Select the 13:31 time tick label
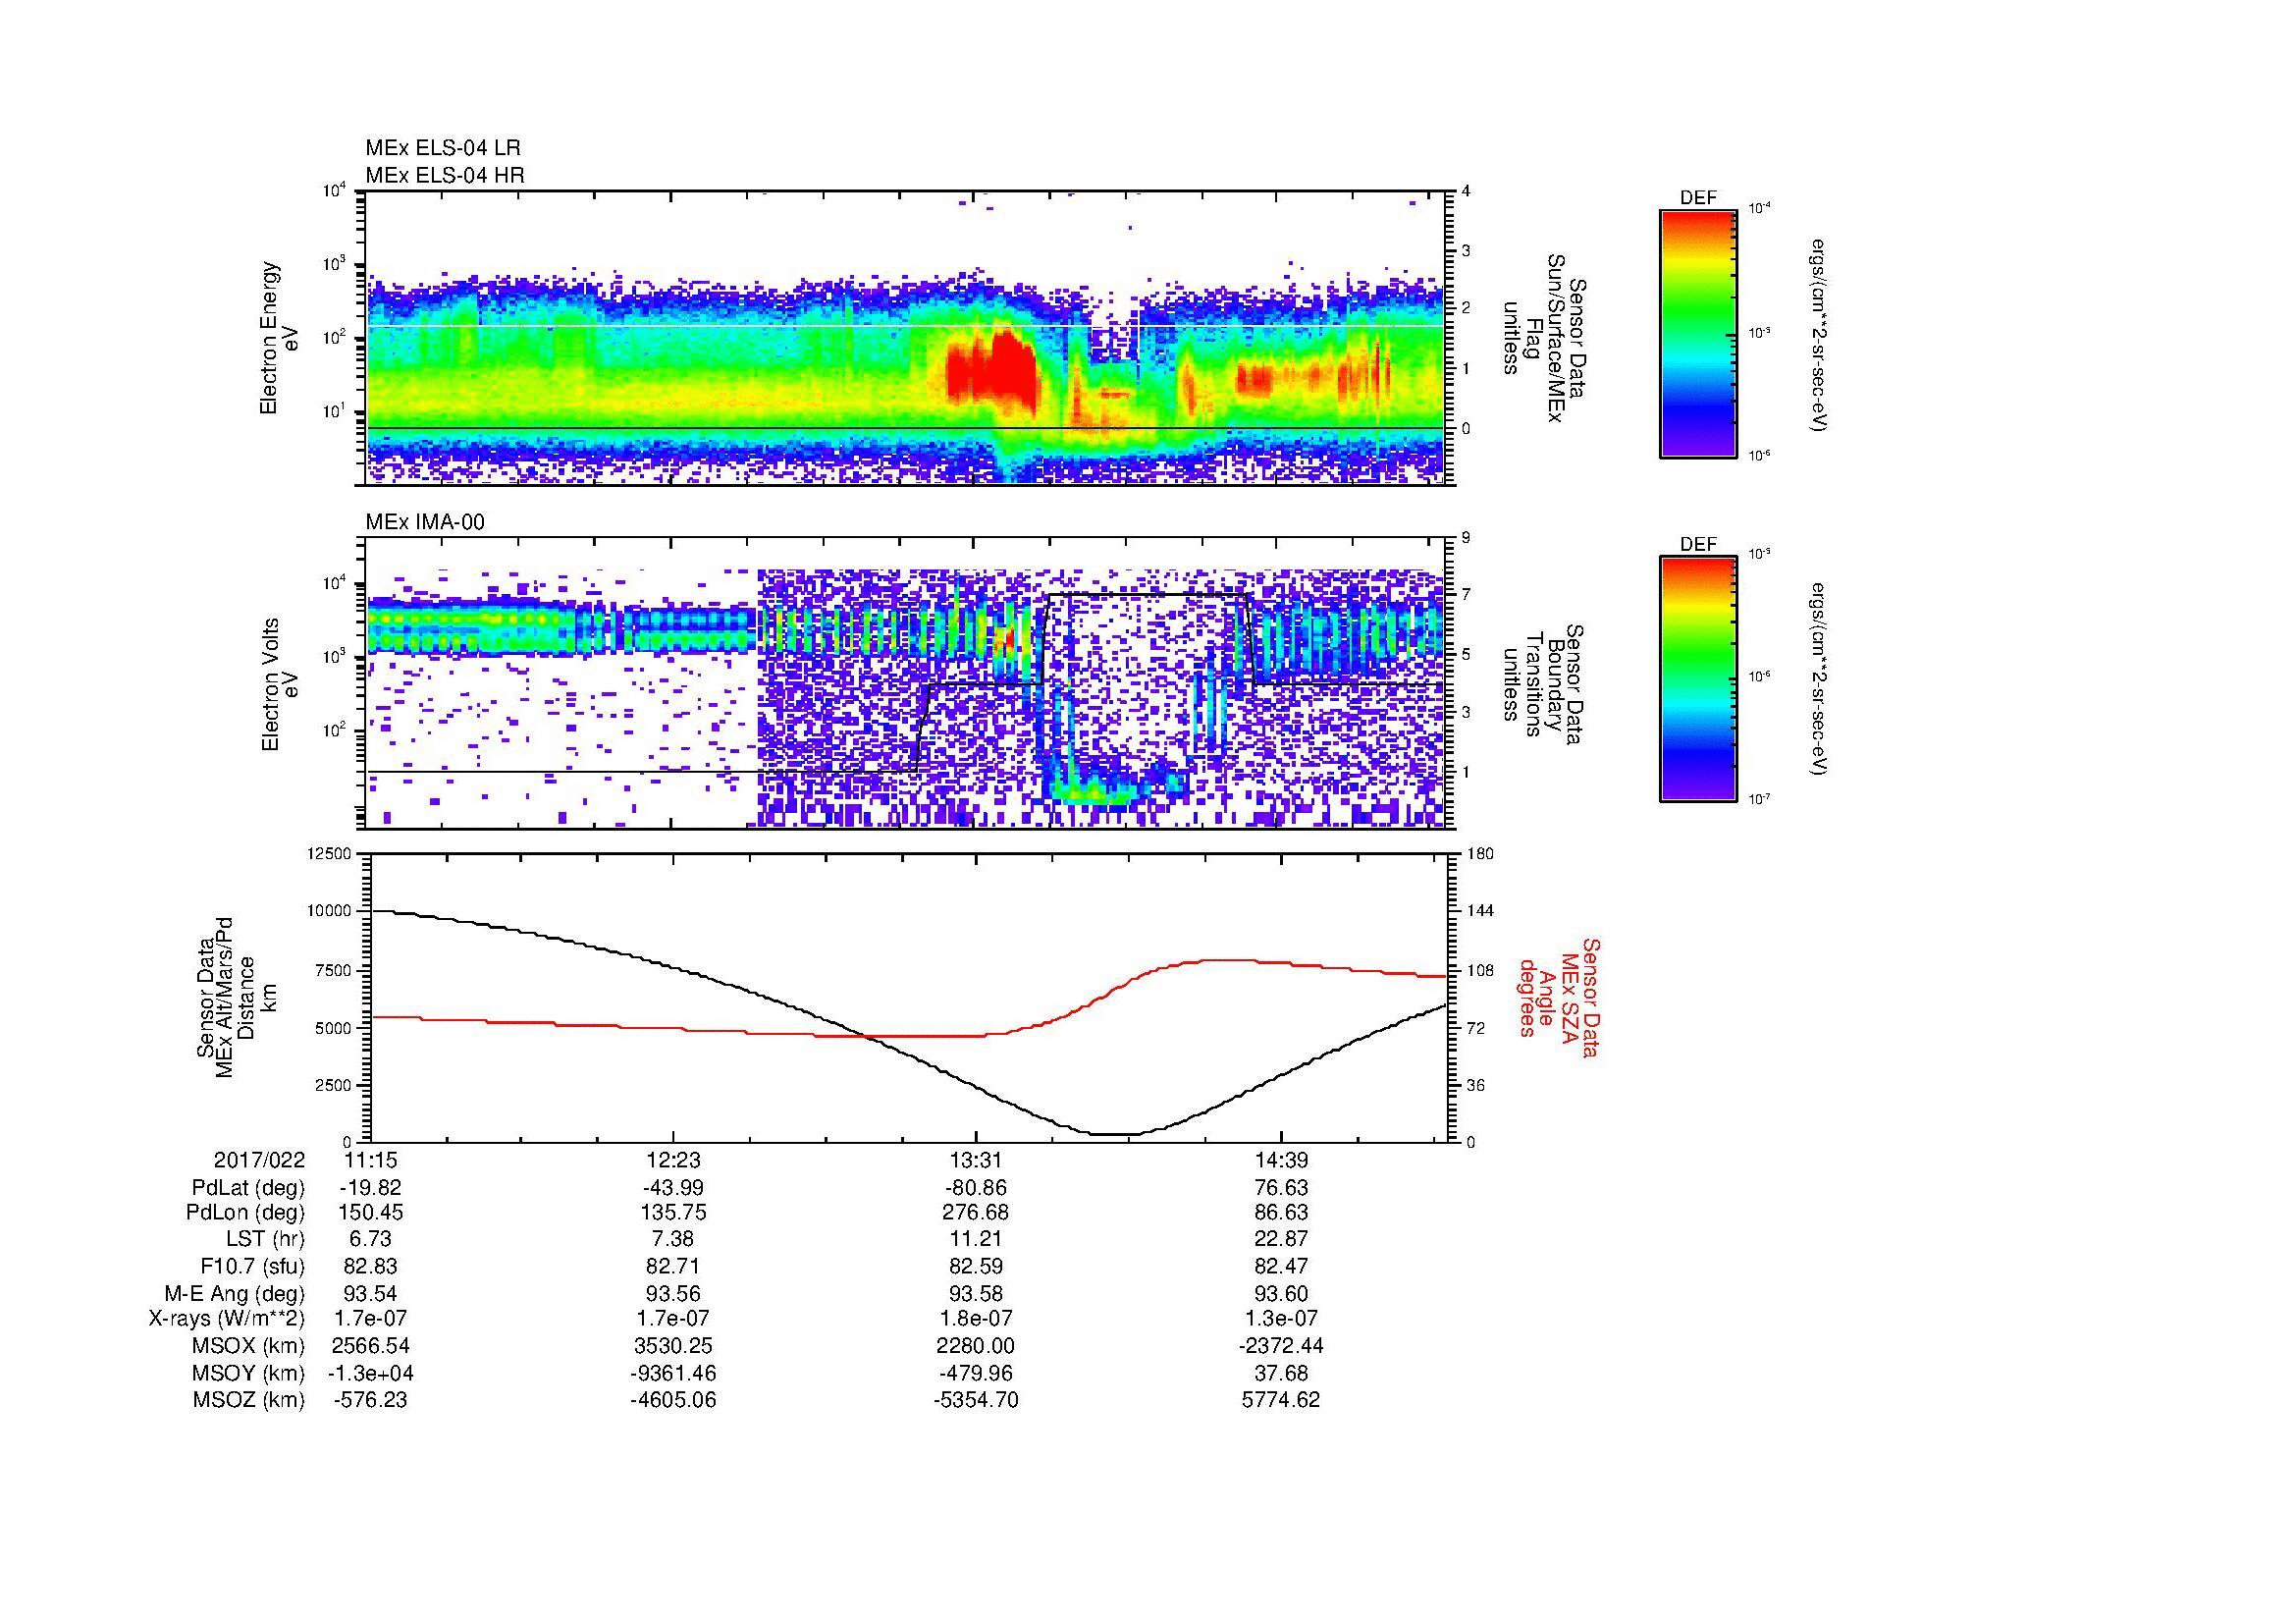This screenshot has height=1623, width=2296. pos(976,1161)
